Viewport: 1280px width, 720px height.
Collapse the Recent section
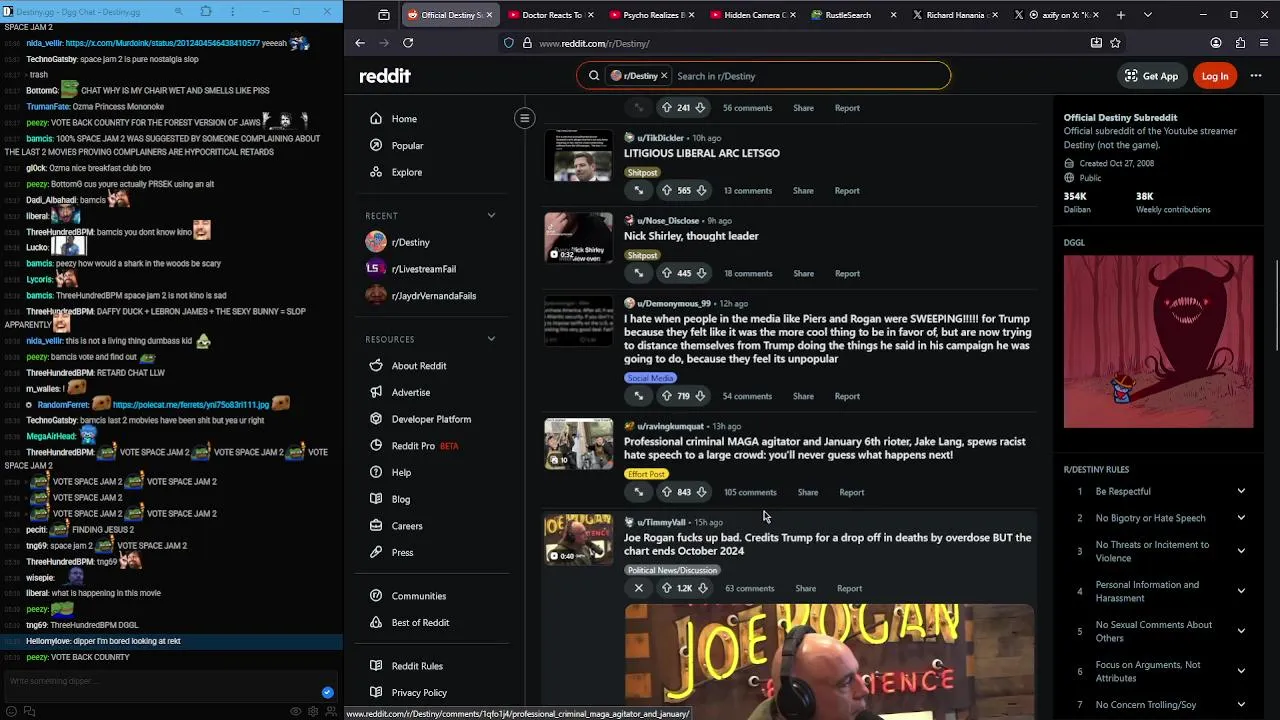coord(491,215)
